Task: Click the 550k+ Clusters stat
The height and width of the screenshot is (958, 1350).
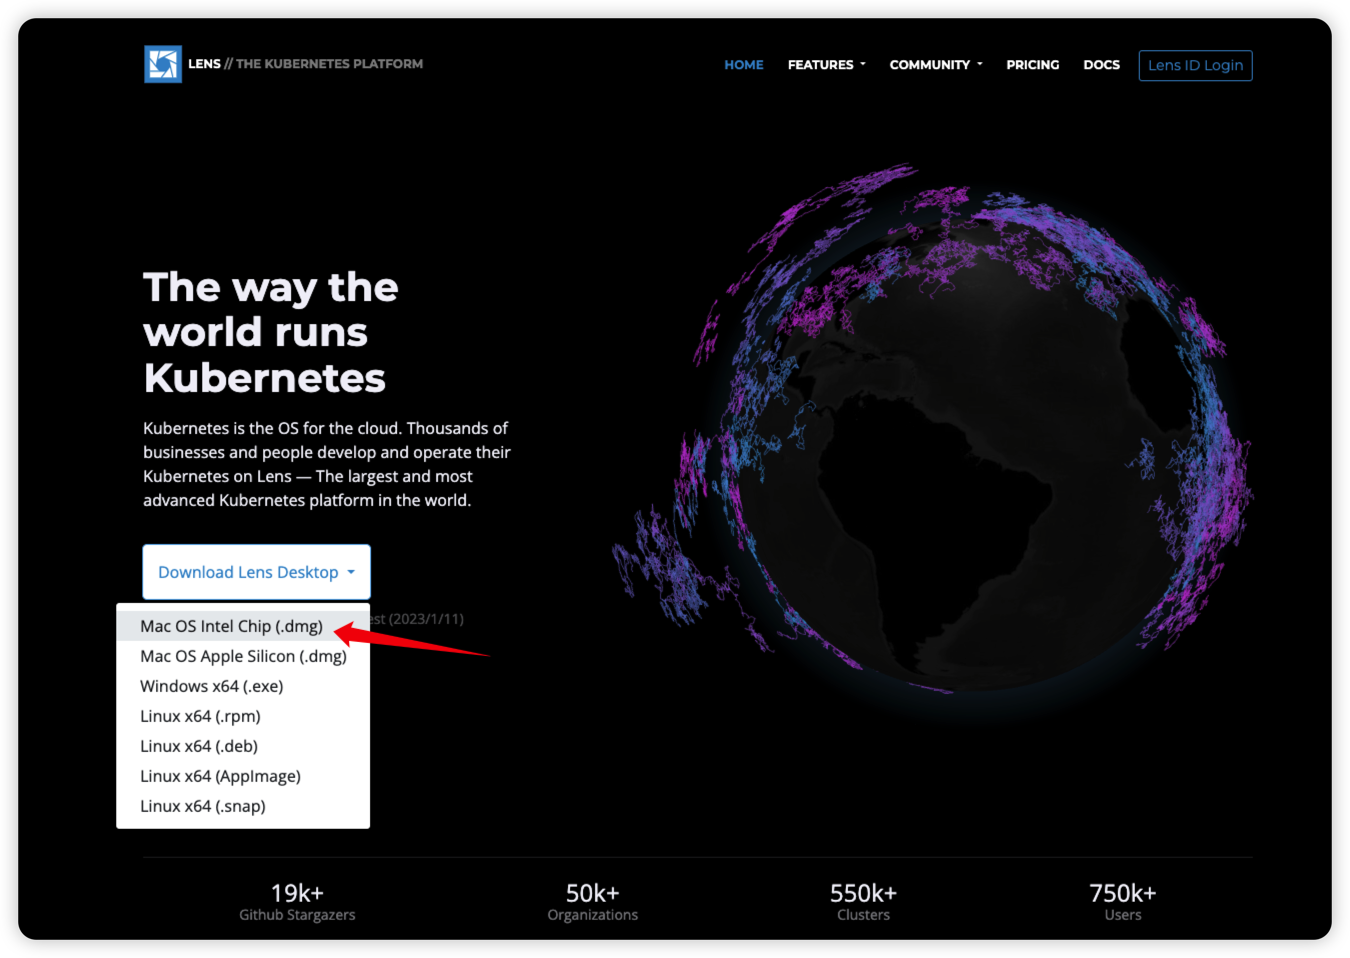Action: [x=863, y=901]
